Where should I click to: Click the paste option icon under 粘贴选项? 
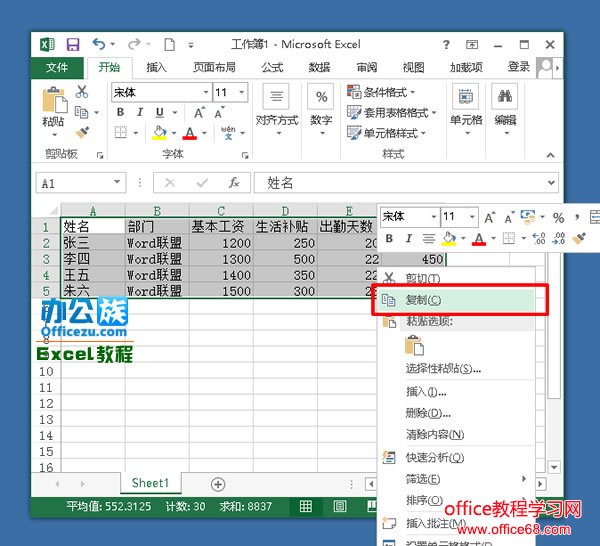(414, 345)
